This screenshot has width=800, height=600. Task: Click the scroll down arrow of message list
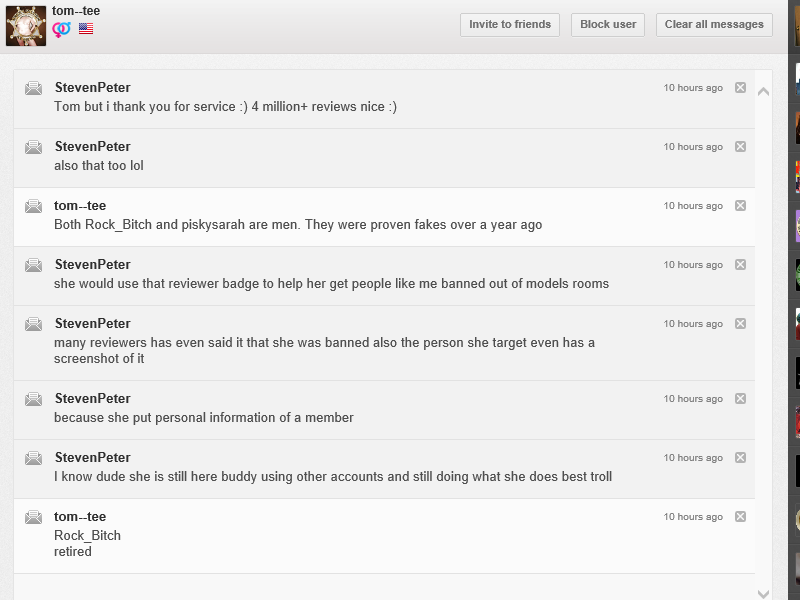click(x=763, y=594)
